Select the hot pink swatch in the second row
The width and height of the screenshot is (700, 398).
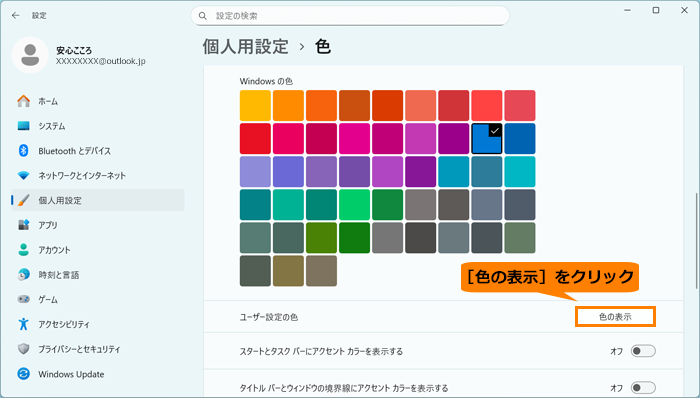(354, 139)
